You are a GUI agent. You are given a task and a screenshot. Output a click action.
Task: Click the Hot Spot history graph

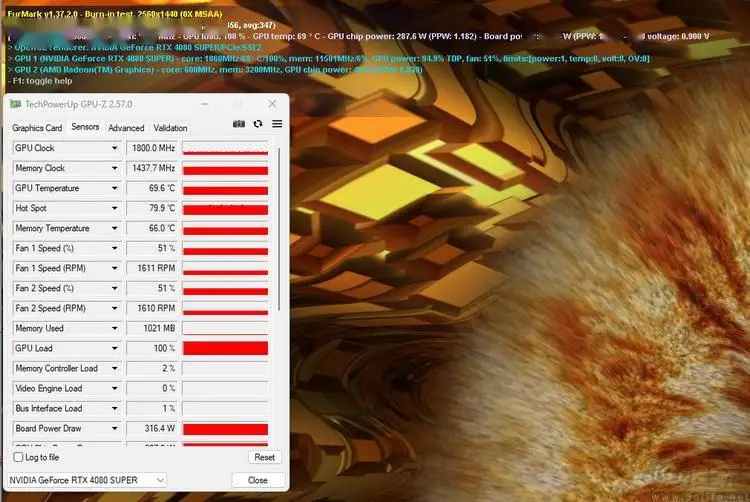pyautogui.click(x=225, y=208)
